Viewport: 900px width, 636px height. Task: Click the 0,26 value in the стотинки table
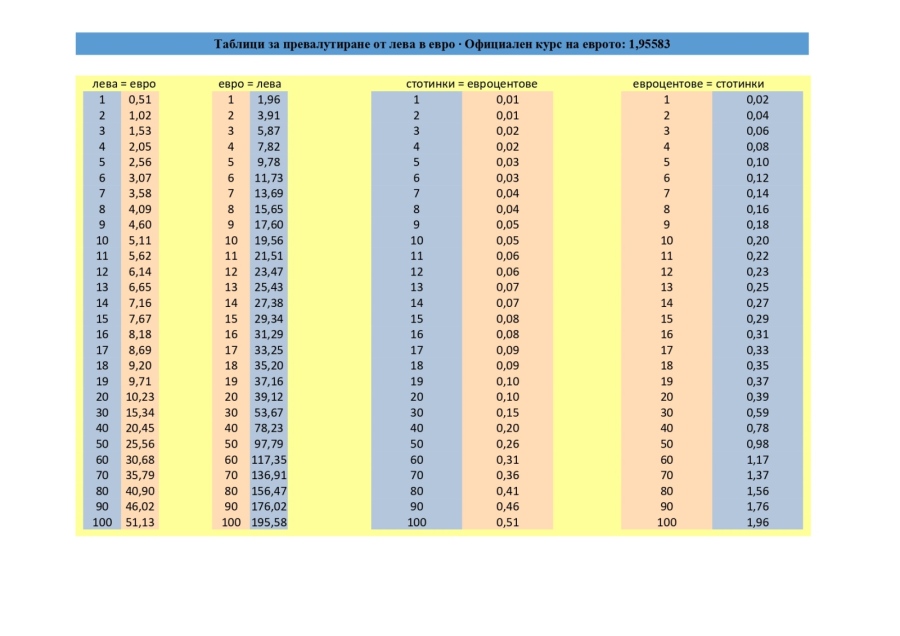pyautogui.click(x=508, y=443)
